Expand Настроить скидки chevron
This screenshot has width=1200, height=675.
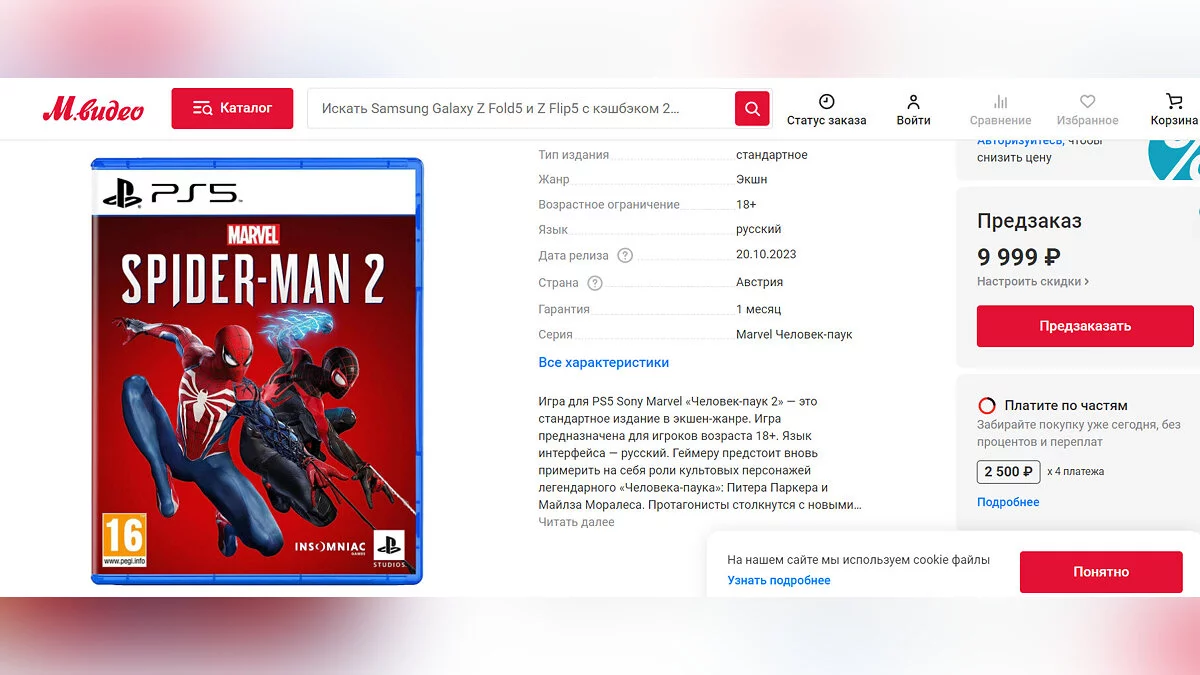click(x=1086, y=282)
